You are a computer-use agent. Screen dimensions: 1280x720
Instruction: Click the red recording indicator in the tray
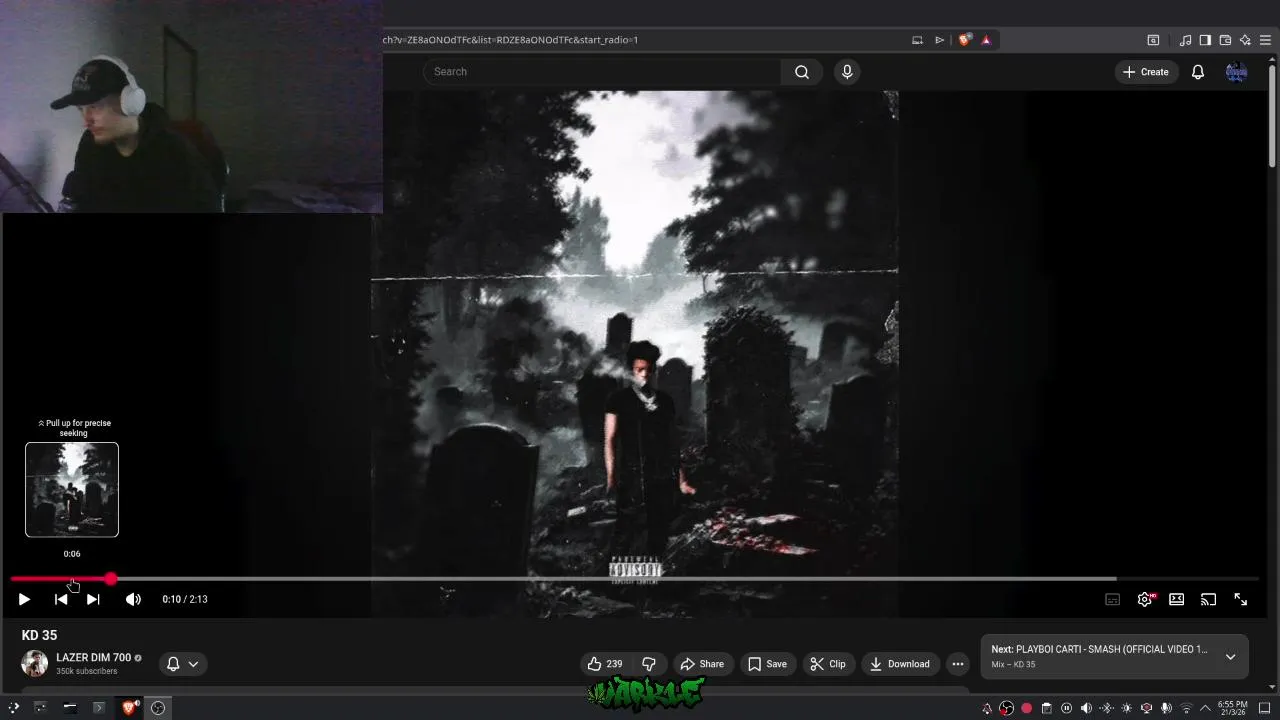coord(1026,708)
